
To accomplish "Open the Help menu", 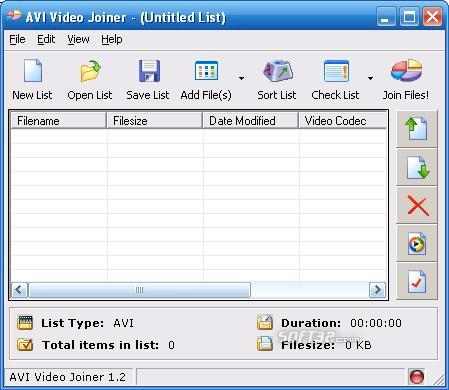I will tap(112, 39).
